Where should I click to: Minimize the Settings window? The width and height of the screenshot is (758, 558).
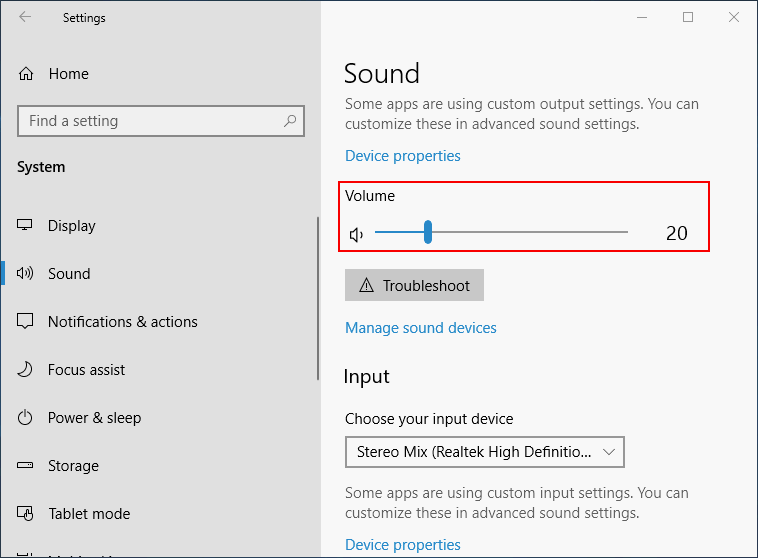point(642,17)
